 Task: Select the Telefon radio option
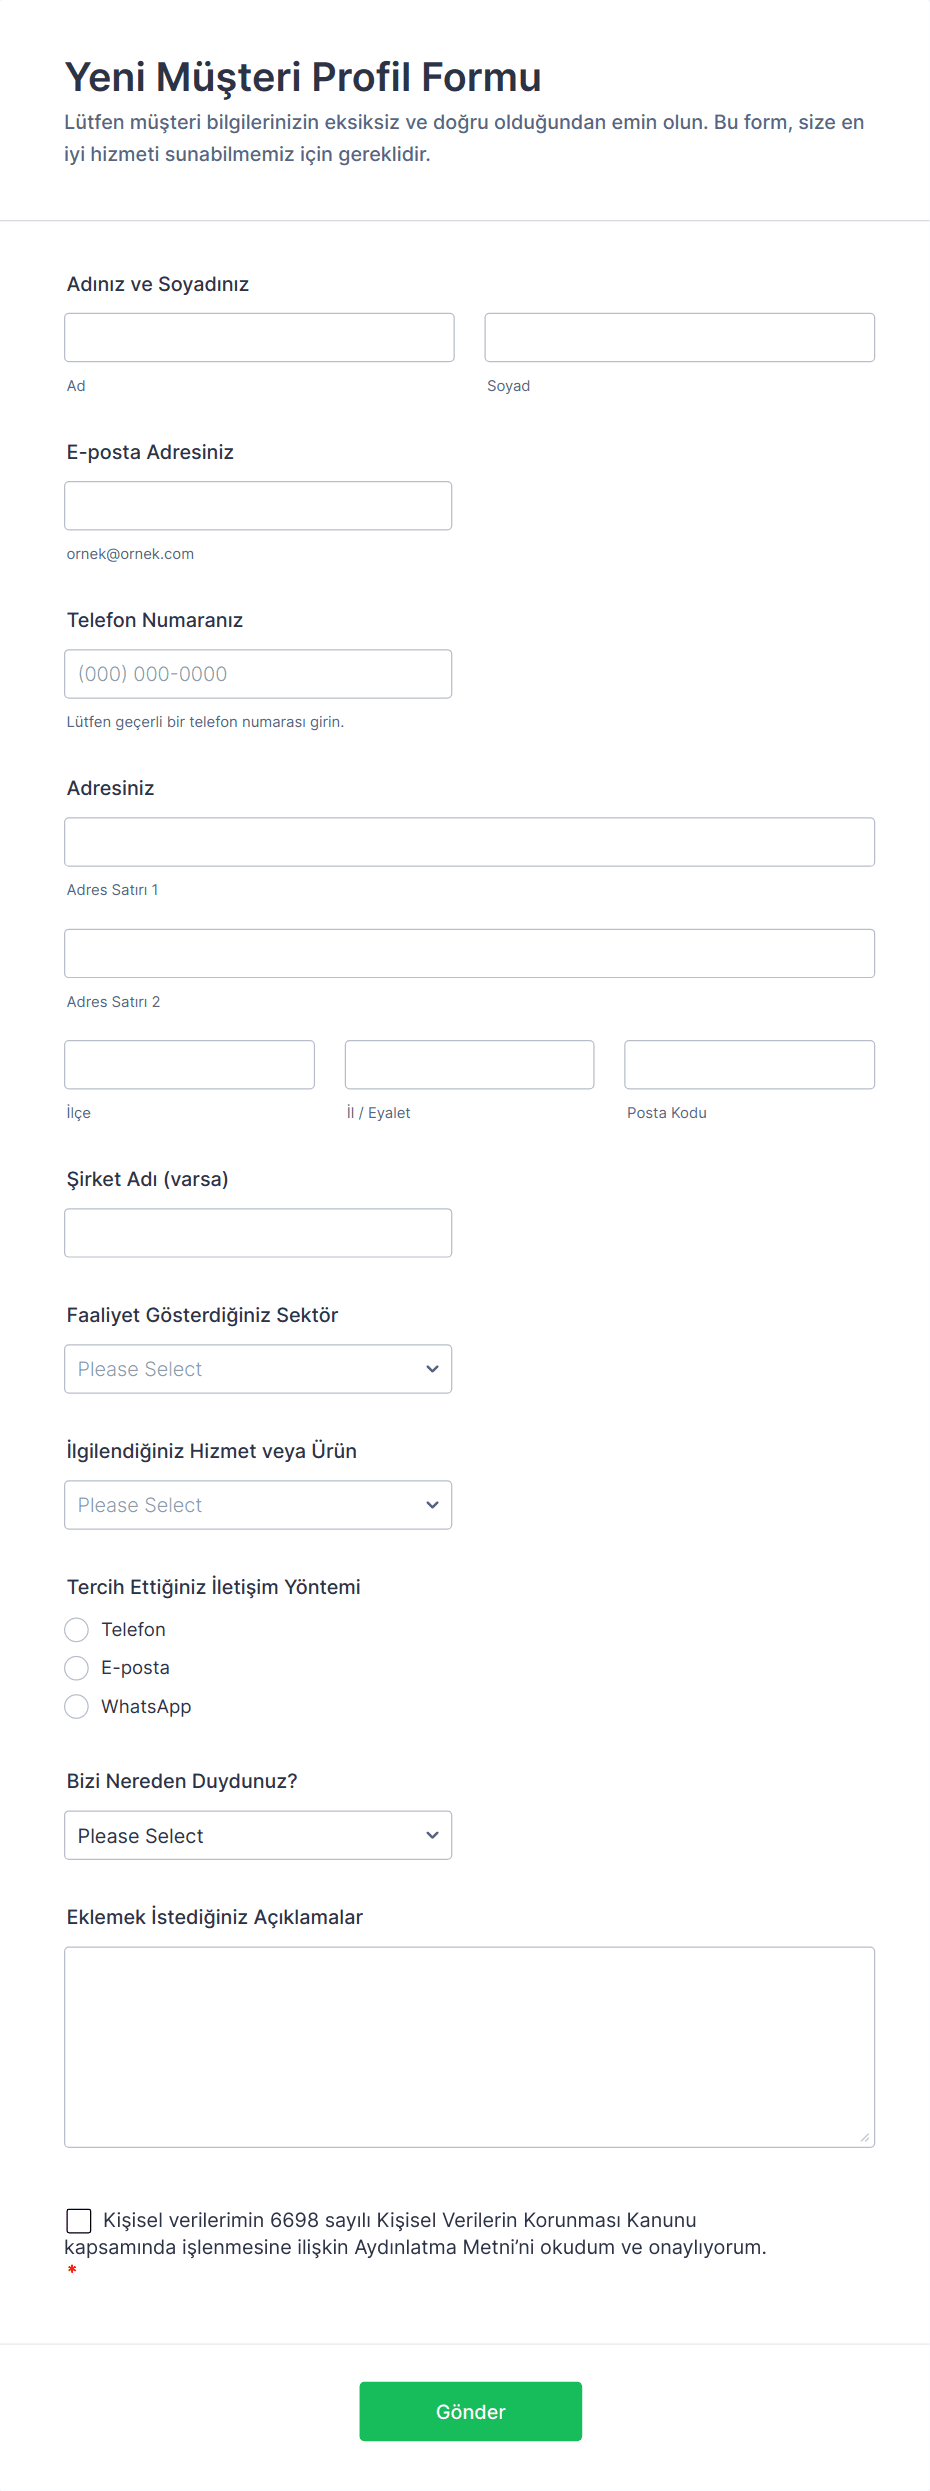point(77,1630)
